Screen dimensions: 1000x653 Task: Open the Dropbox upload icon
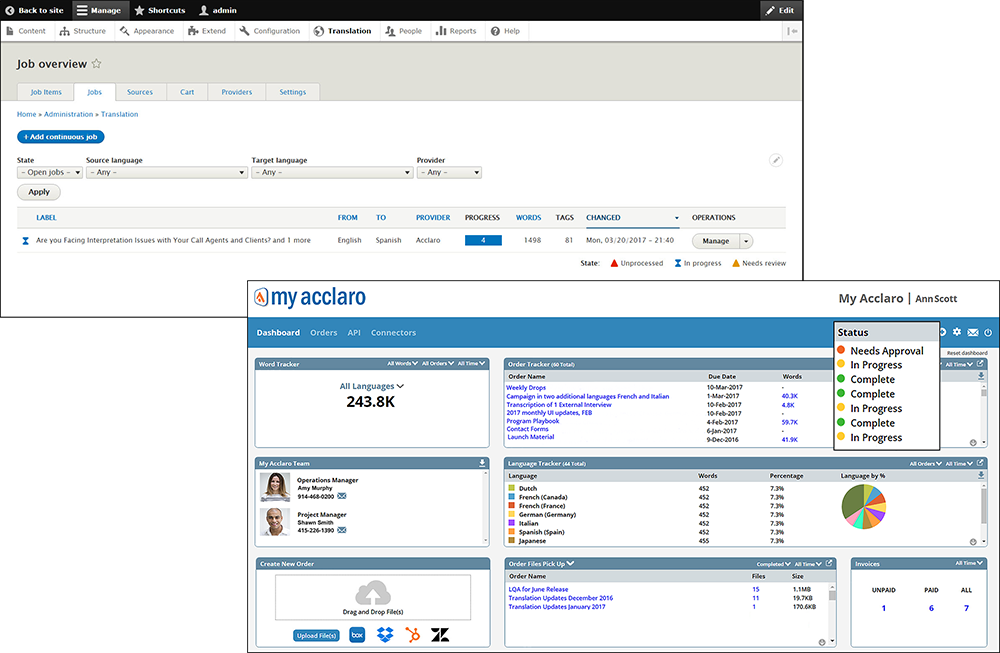pyautogui.click(x=385, y=634)
